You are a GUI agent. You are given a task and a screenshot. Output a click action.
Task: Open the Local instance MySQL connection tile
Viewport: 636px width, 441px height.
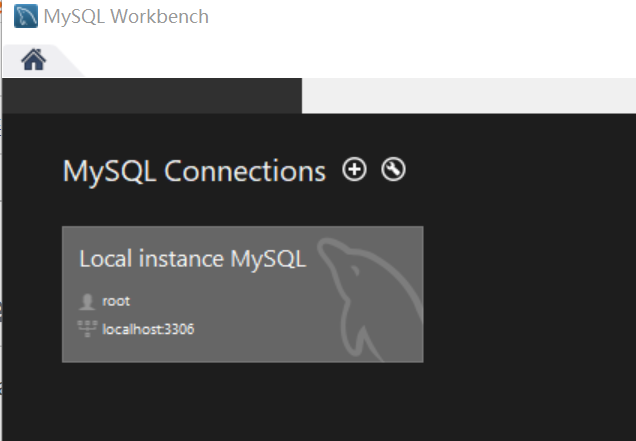[x=243, y=294]
